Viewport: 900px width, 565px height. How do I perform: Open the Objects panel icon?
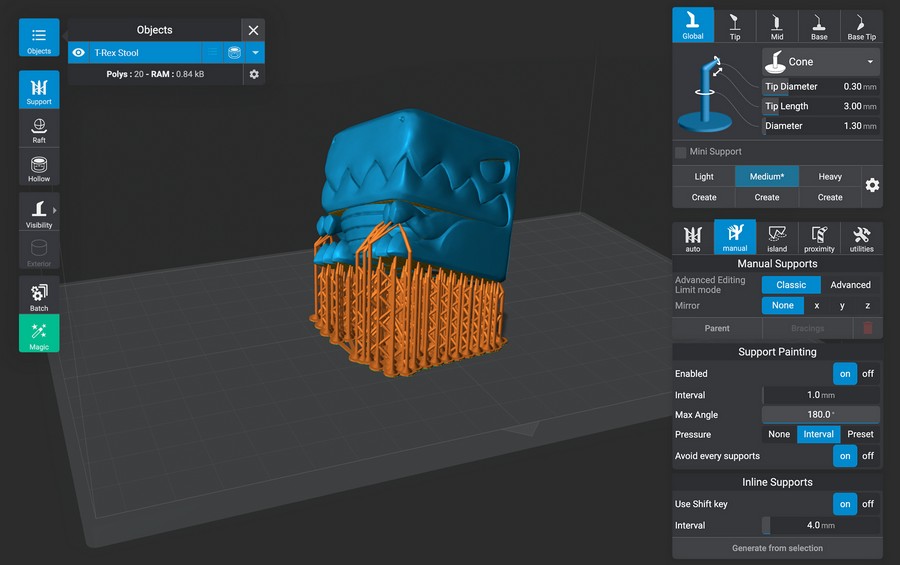click(x=39, y=37)
